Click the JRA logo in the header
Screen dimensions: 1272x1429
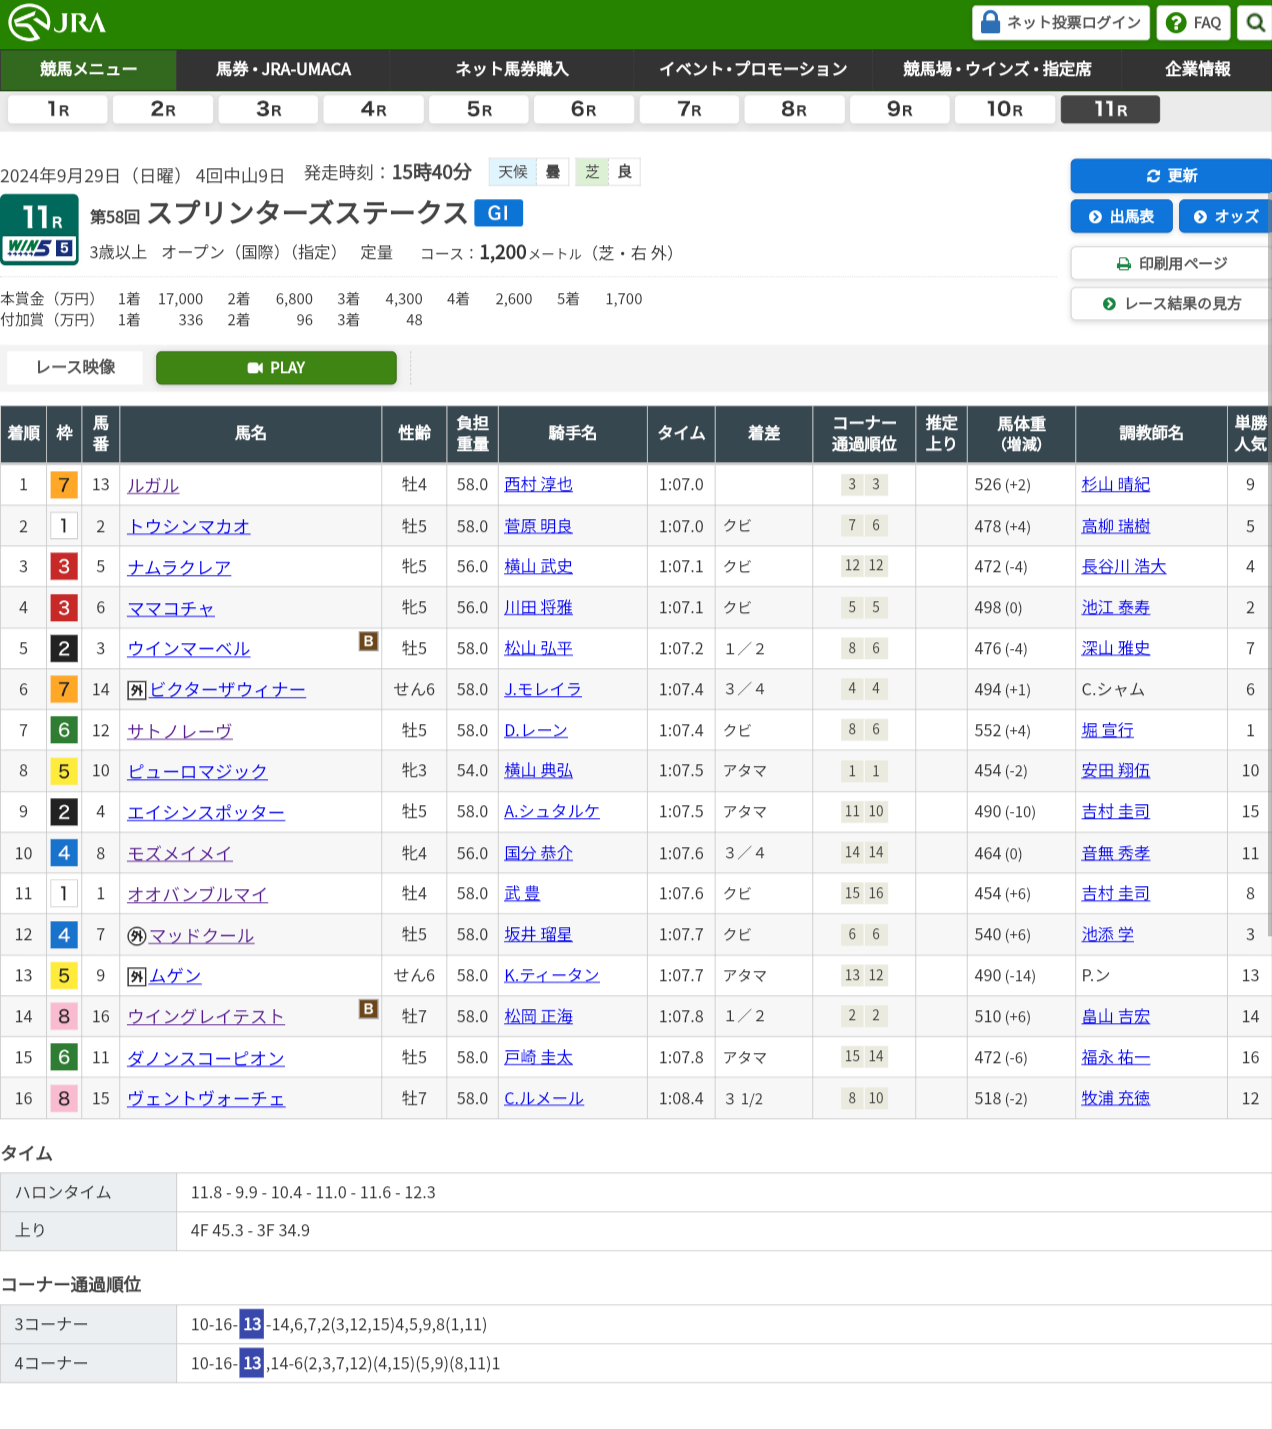(57, 23)
